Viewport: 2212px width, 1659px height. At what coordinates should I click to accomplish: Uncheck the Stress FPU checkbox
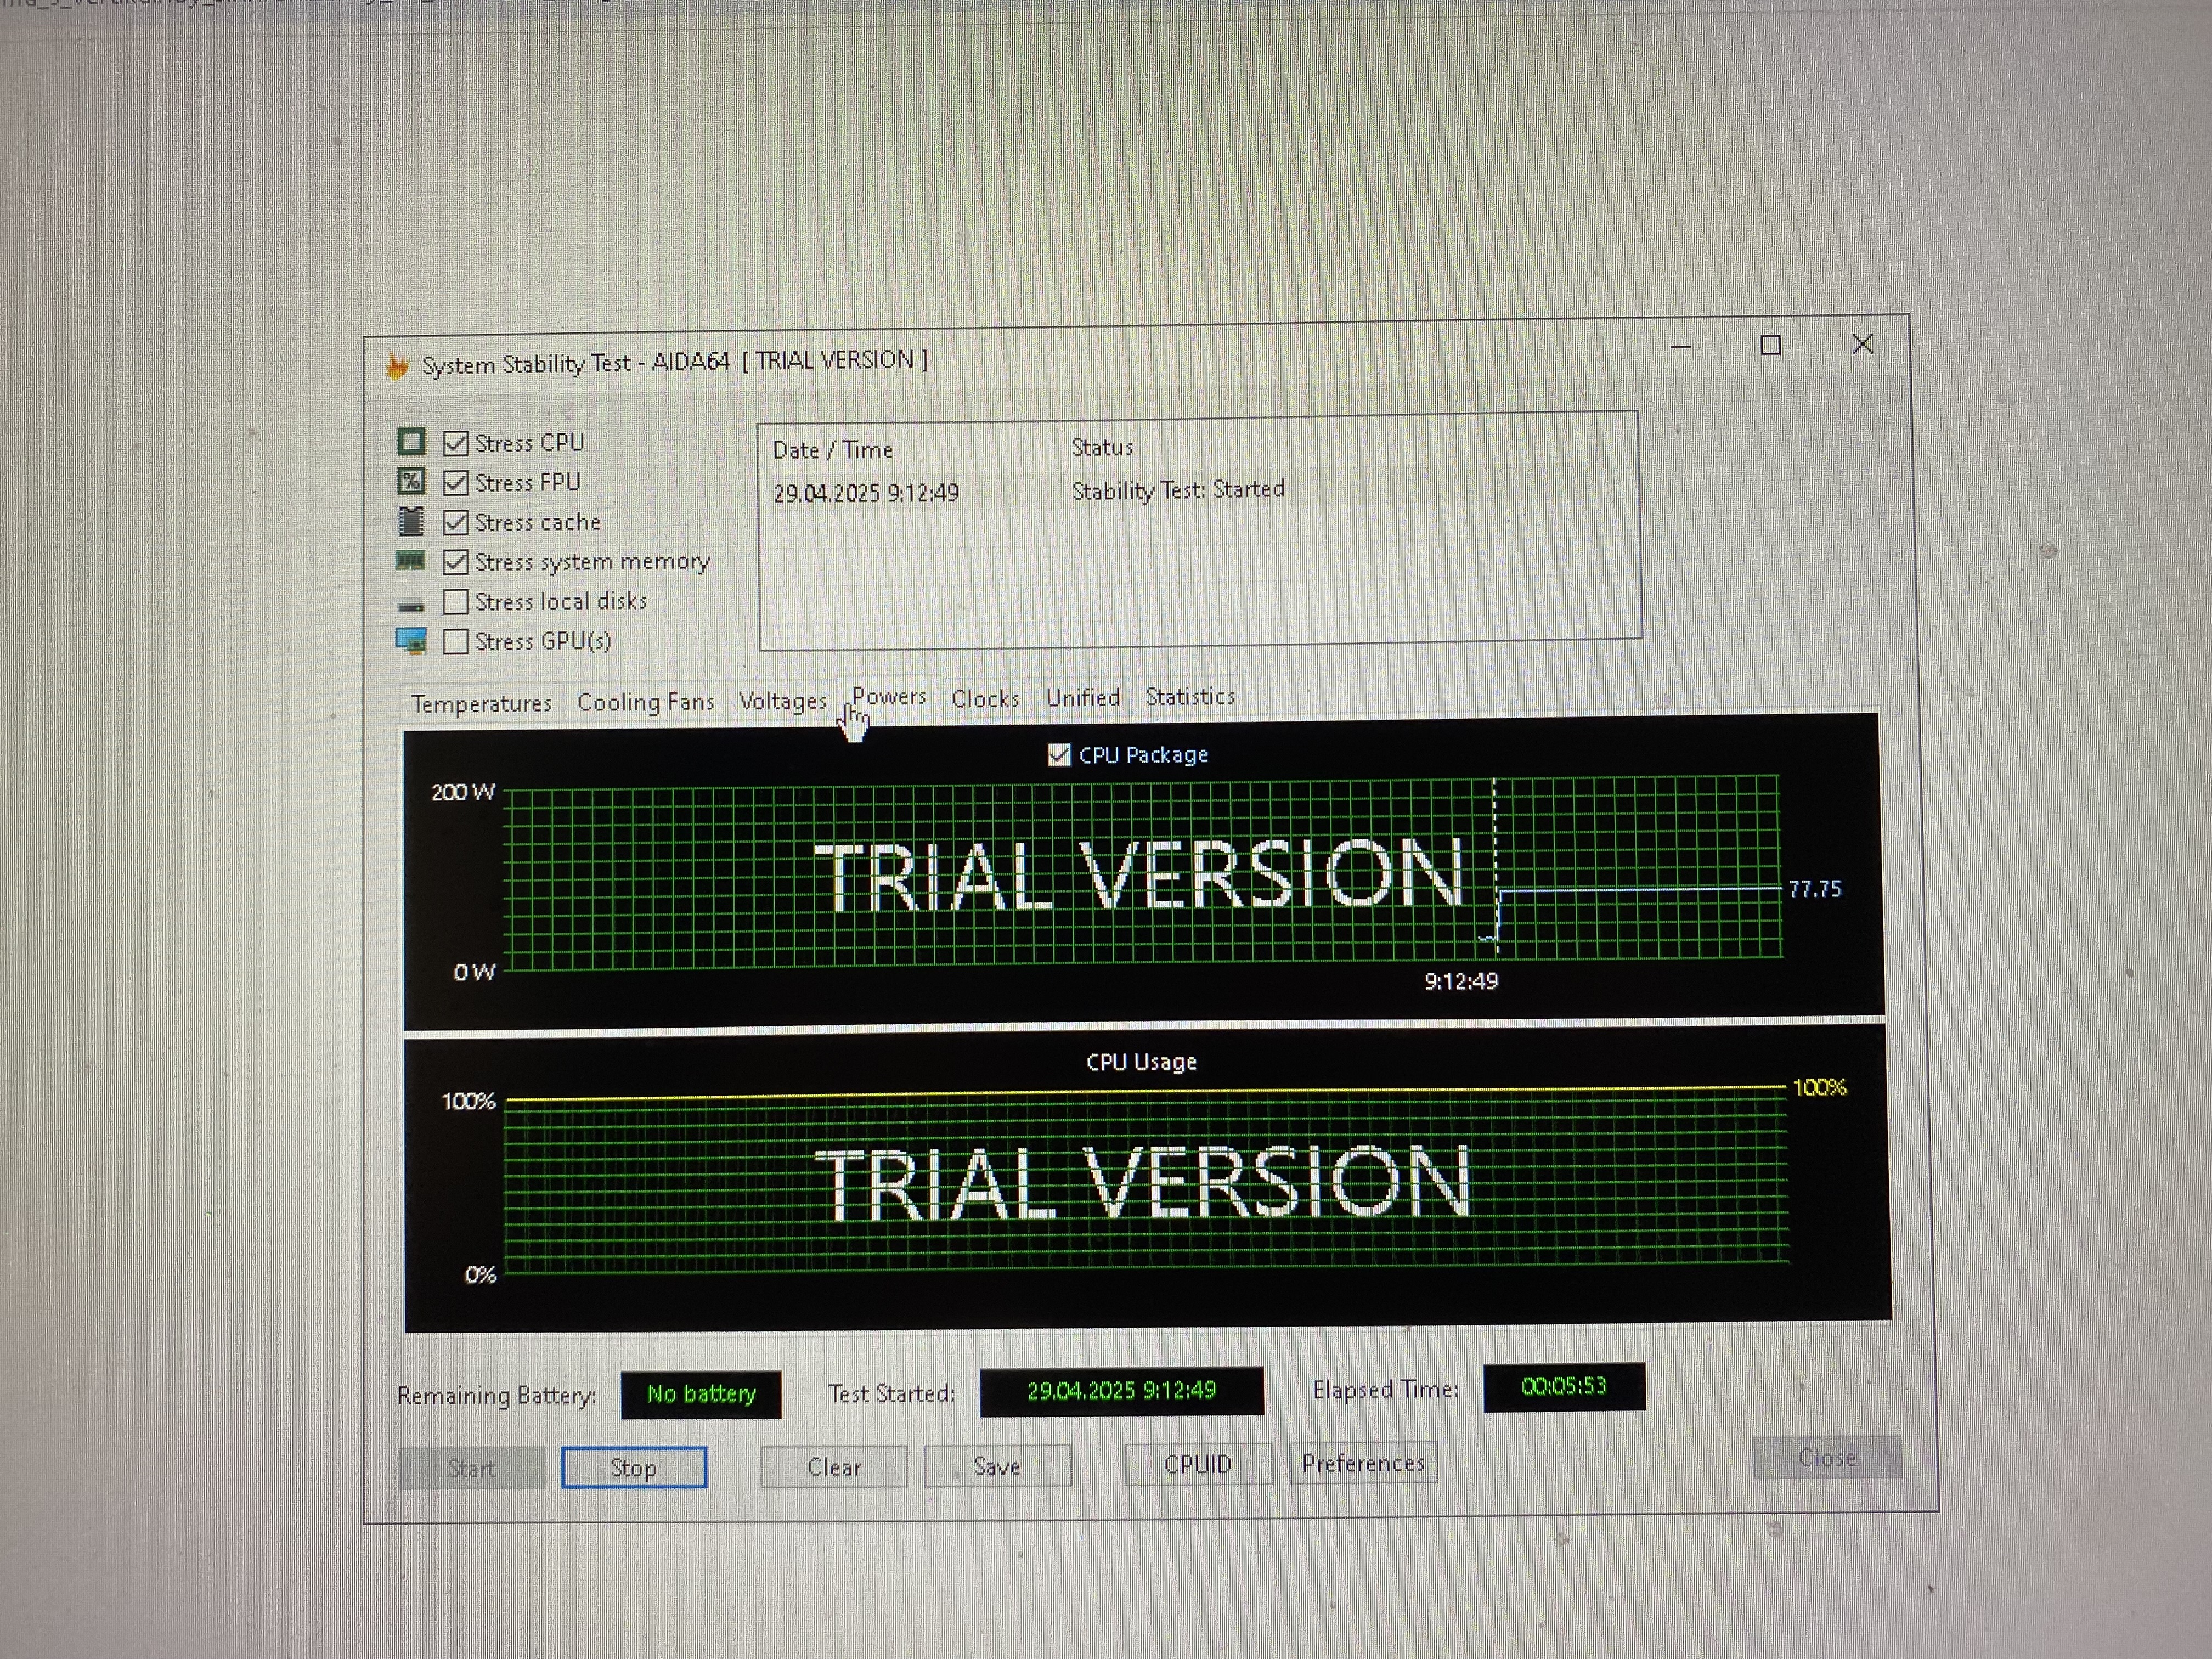(456, 482)
